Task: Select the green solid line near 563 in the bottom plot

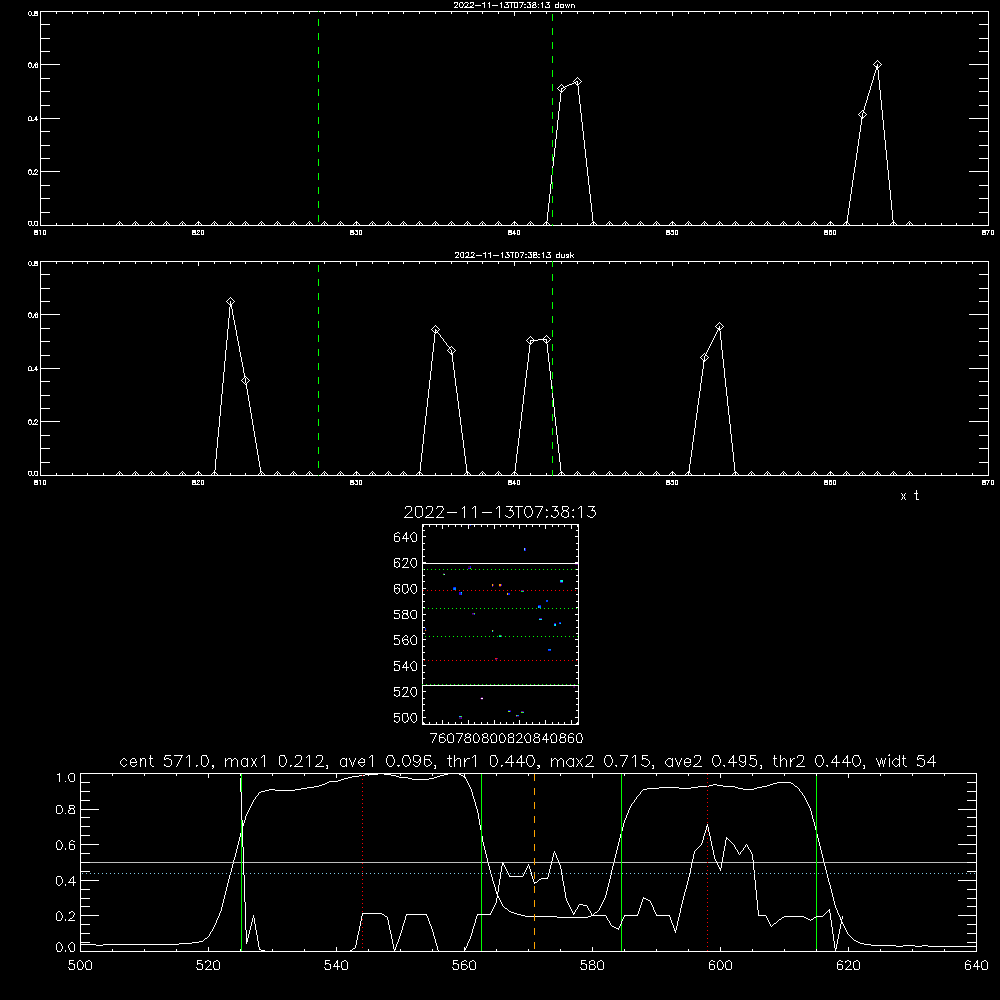Action: 482,861
